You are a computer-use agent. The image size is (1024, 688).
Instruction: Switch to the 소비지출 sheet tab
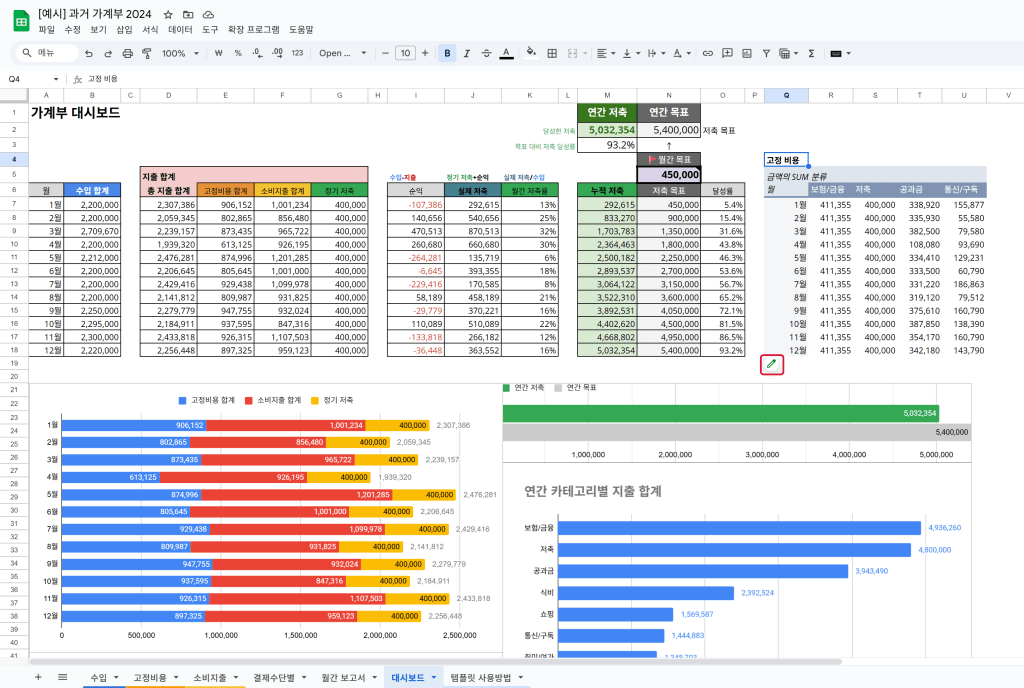209,677
